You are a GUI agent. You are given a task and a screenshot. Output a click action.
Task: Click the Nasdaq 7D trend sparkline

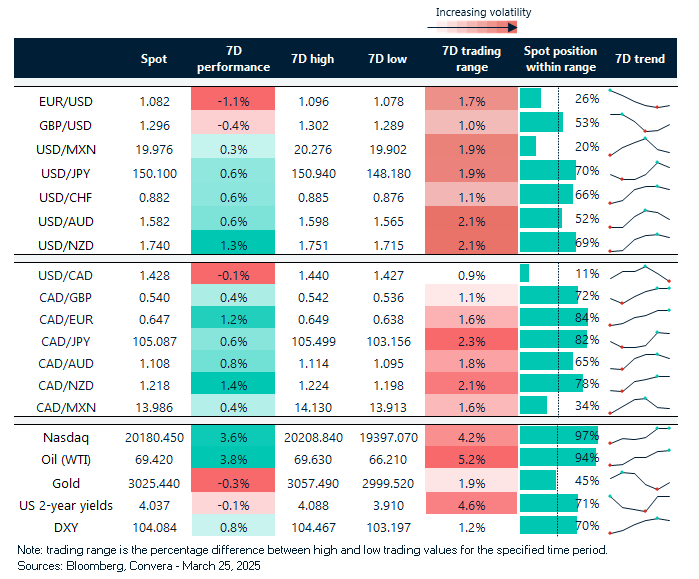pos(640,436)
